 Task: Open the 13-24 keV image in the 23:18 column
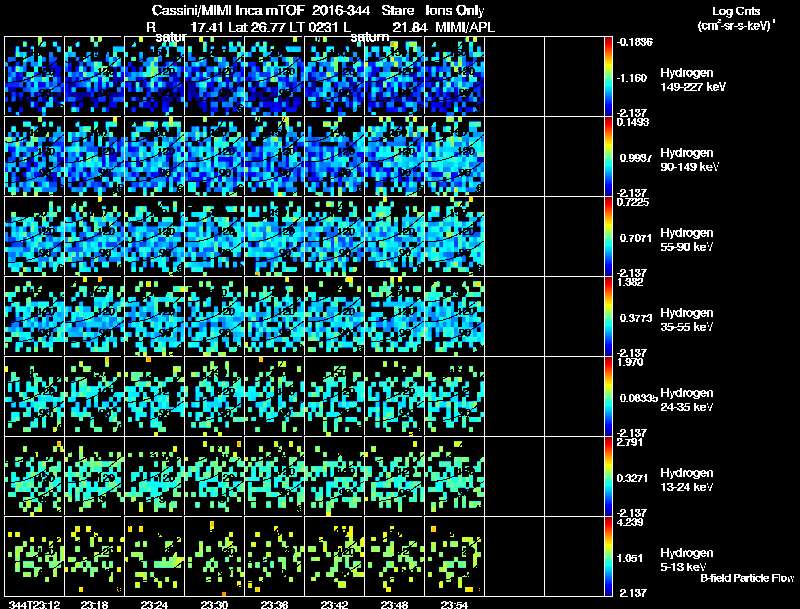(94, 476)
